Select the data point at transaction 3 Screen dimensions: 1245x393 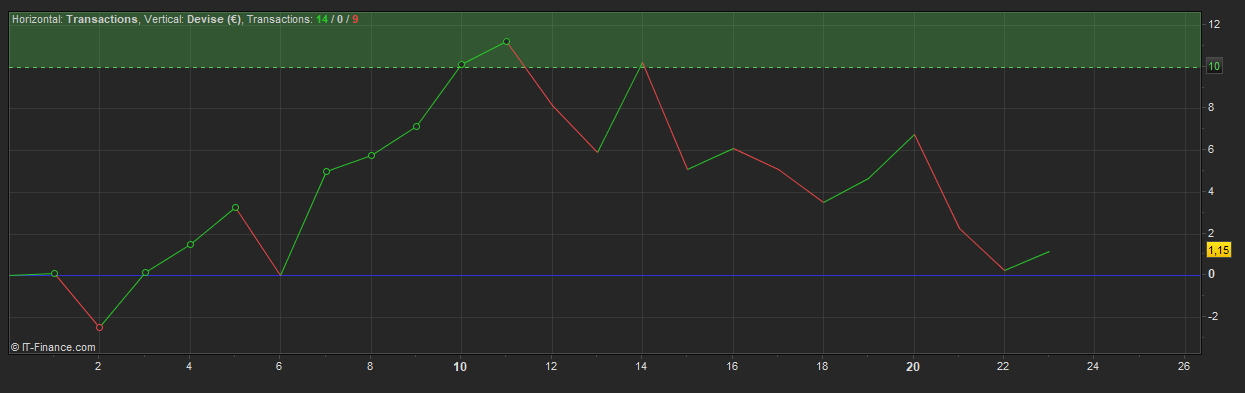[x=145, y=272]
